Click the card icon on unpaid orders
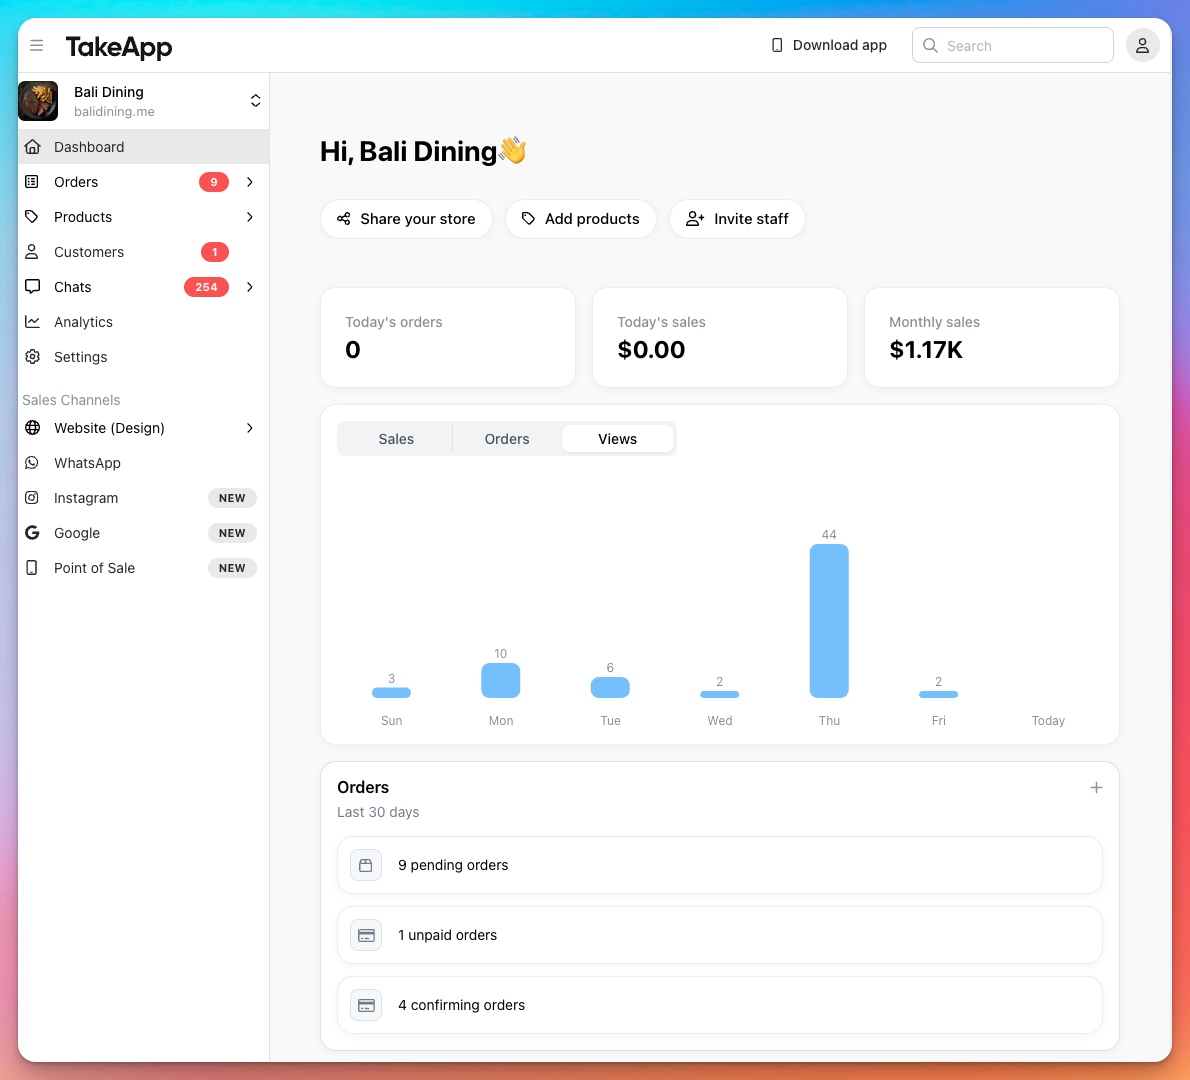 (x=366, y=935)
